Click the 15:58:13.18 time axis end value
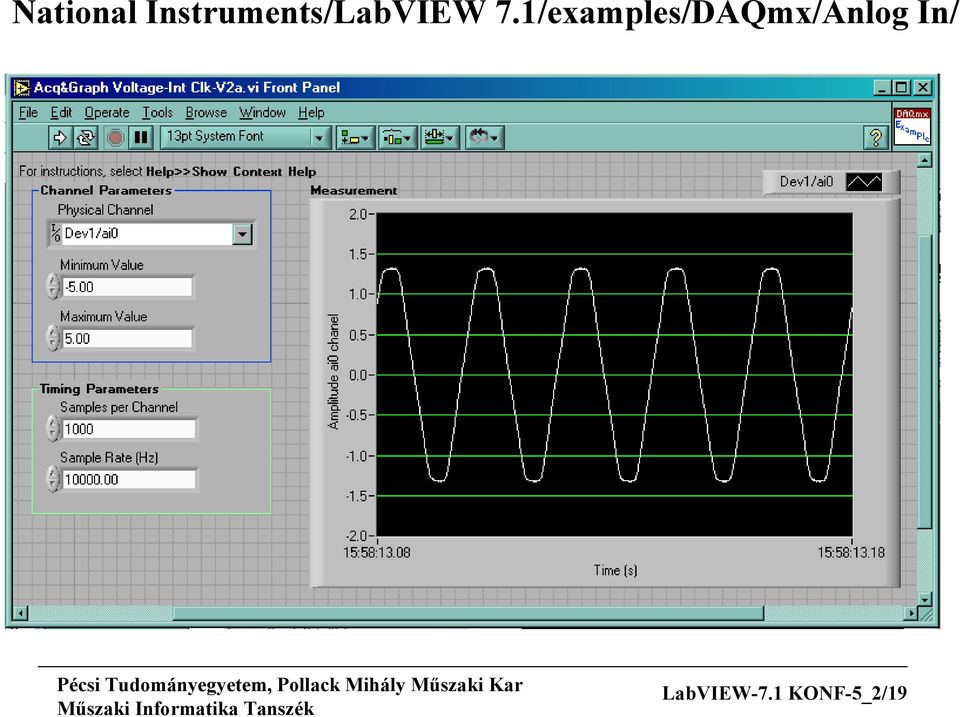960x717 pixels. (851, 553)
